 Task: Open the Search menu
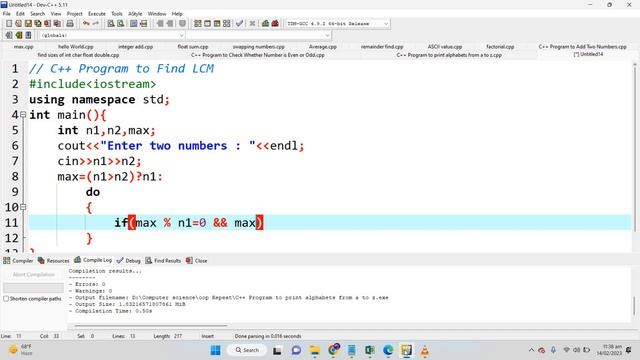38,14
